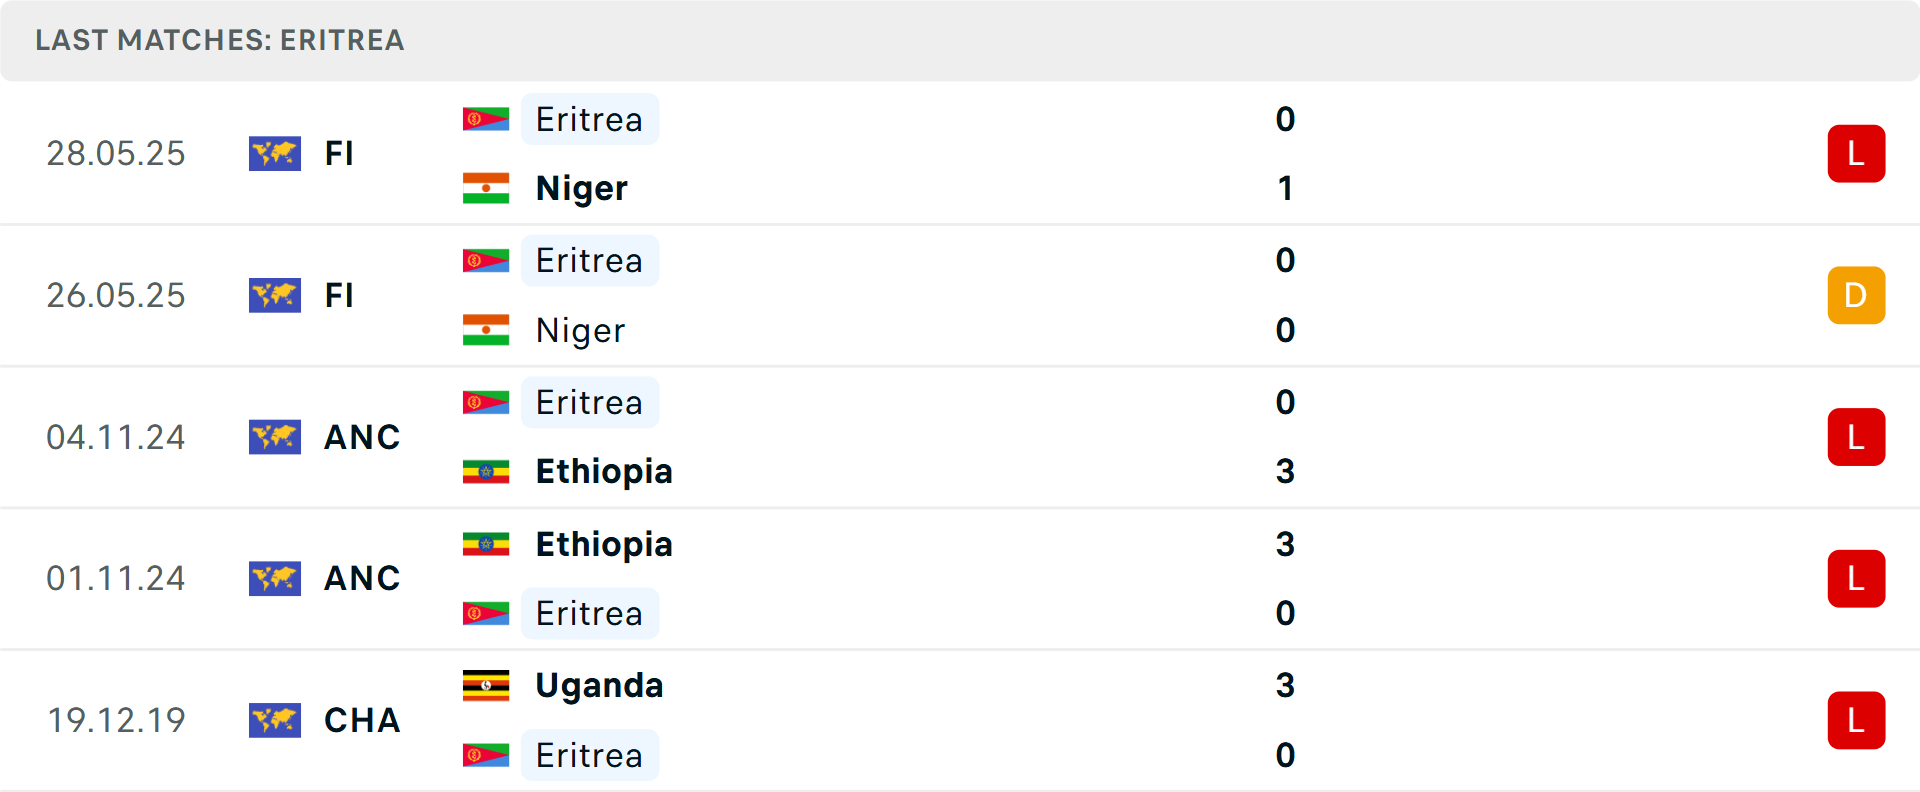Viewport: 1920px width, 792px height.
Task: Click the Uganda flag icon in the last row
Action: pos(487,686)
